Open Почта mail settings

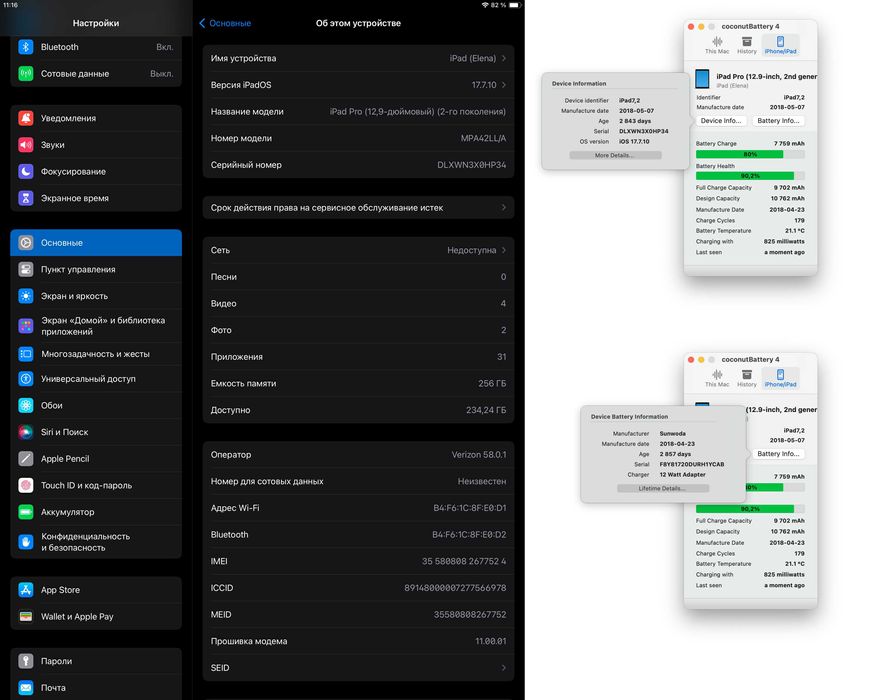(x=96, y=687)
